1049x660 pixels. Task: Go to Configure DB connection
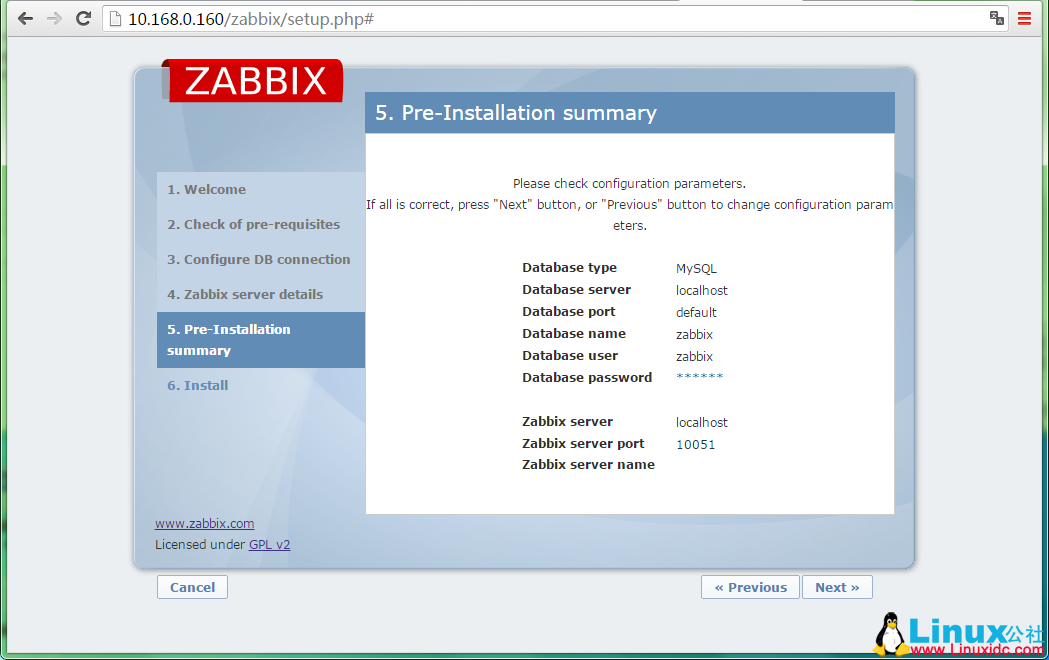pos(259,259)
